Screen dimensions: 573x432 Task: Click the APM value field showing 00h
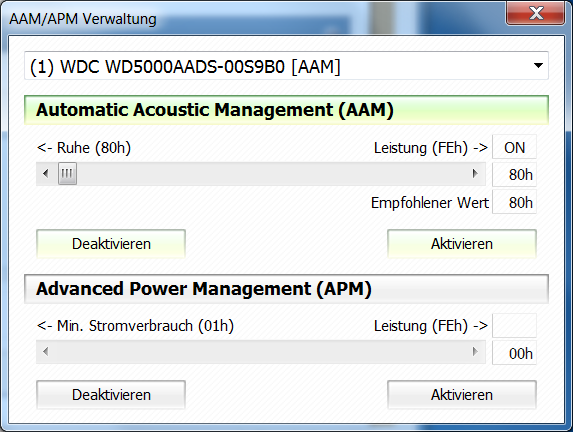coord(515,353)
